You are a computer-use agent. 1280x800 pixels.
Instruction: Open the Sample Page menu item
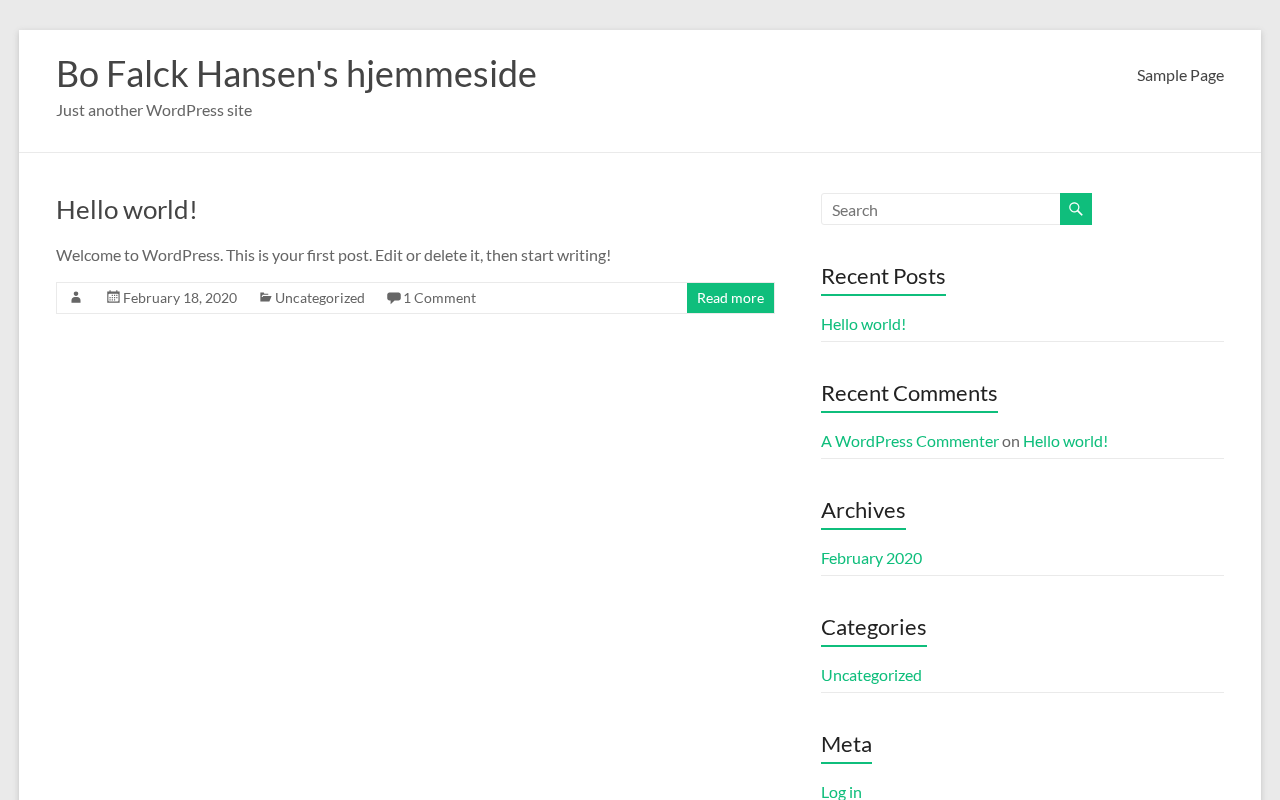[x=1180, y=75]
